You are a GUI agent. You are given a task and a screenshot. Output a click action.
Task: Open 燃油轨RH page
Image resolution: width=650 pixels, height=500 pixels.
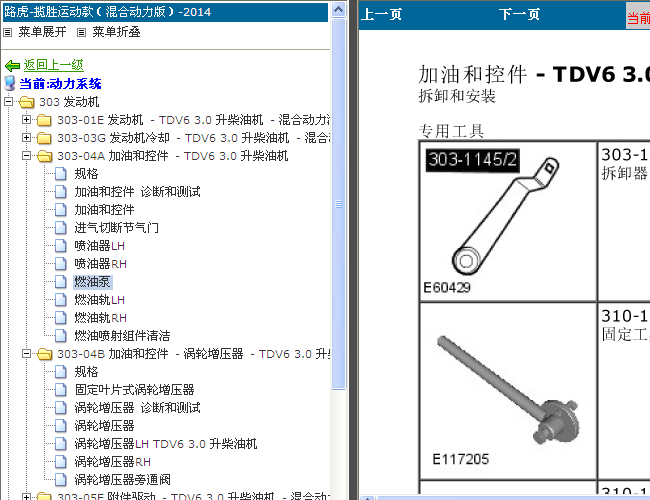pyautogui.click(x=100, y=318)
